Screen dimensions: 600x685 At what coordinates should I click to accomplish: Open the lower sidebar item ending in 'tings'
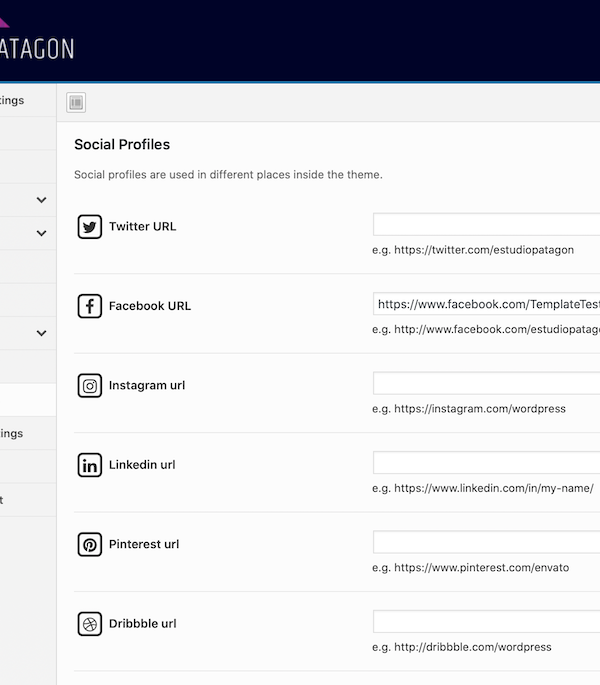coord(14,433)
